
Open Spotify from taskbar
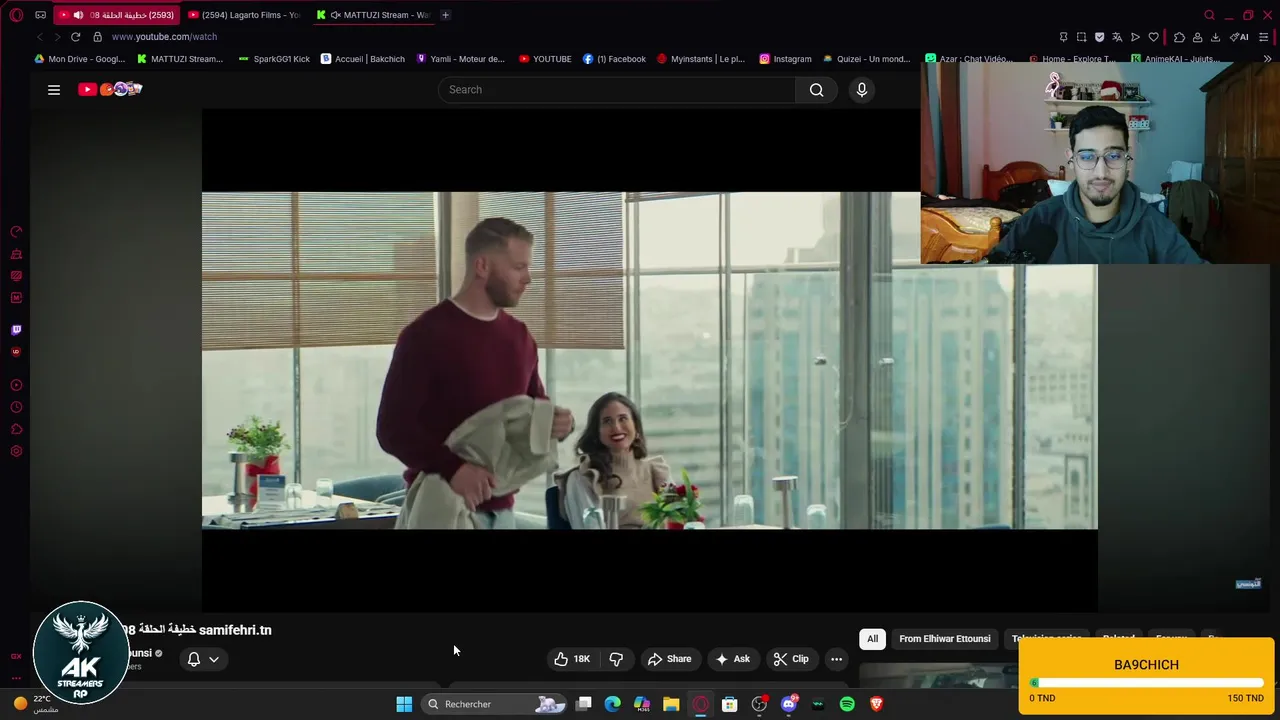click(847, 704)
